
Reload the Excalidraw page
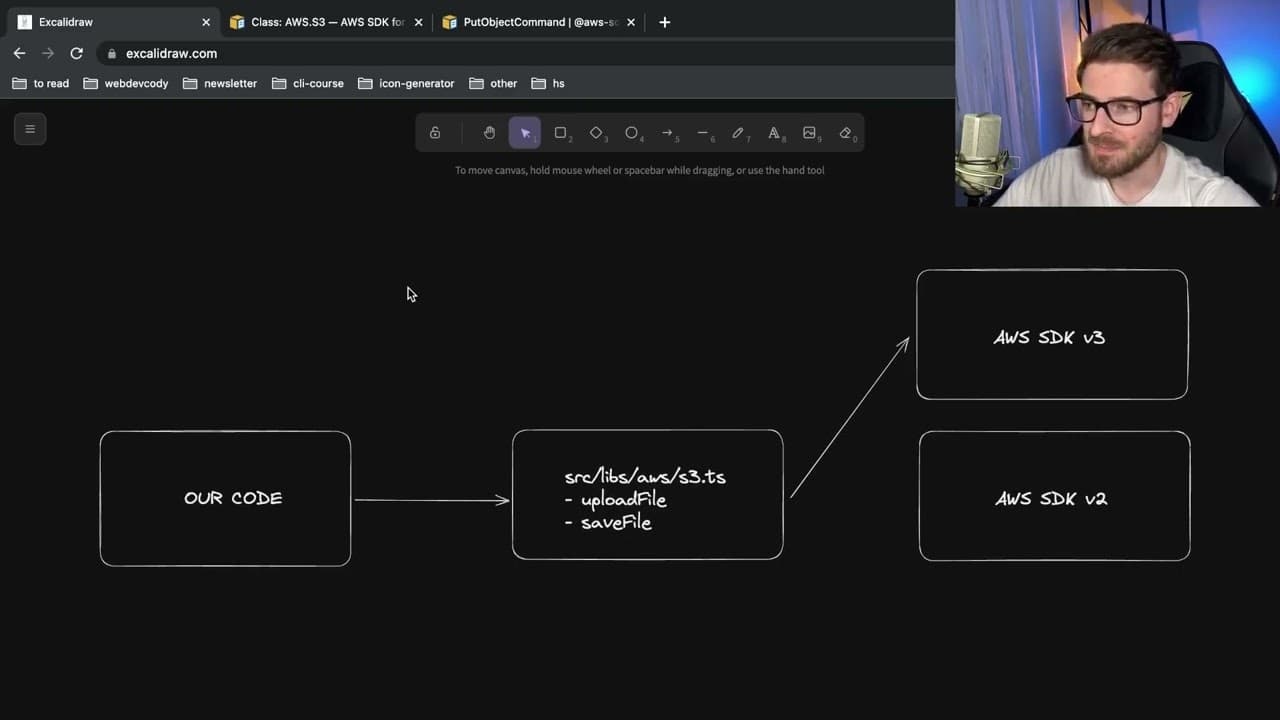(76, 53)
